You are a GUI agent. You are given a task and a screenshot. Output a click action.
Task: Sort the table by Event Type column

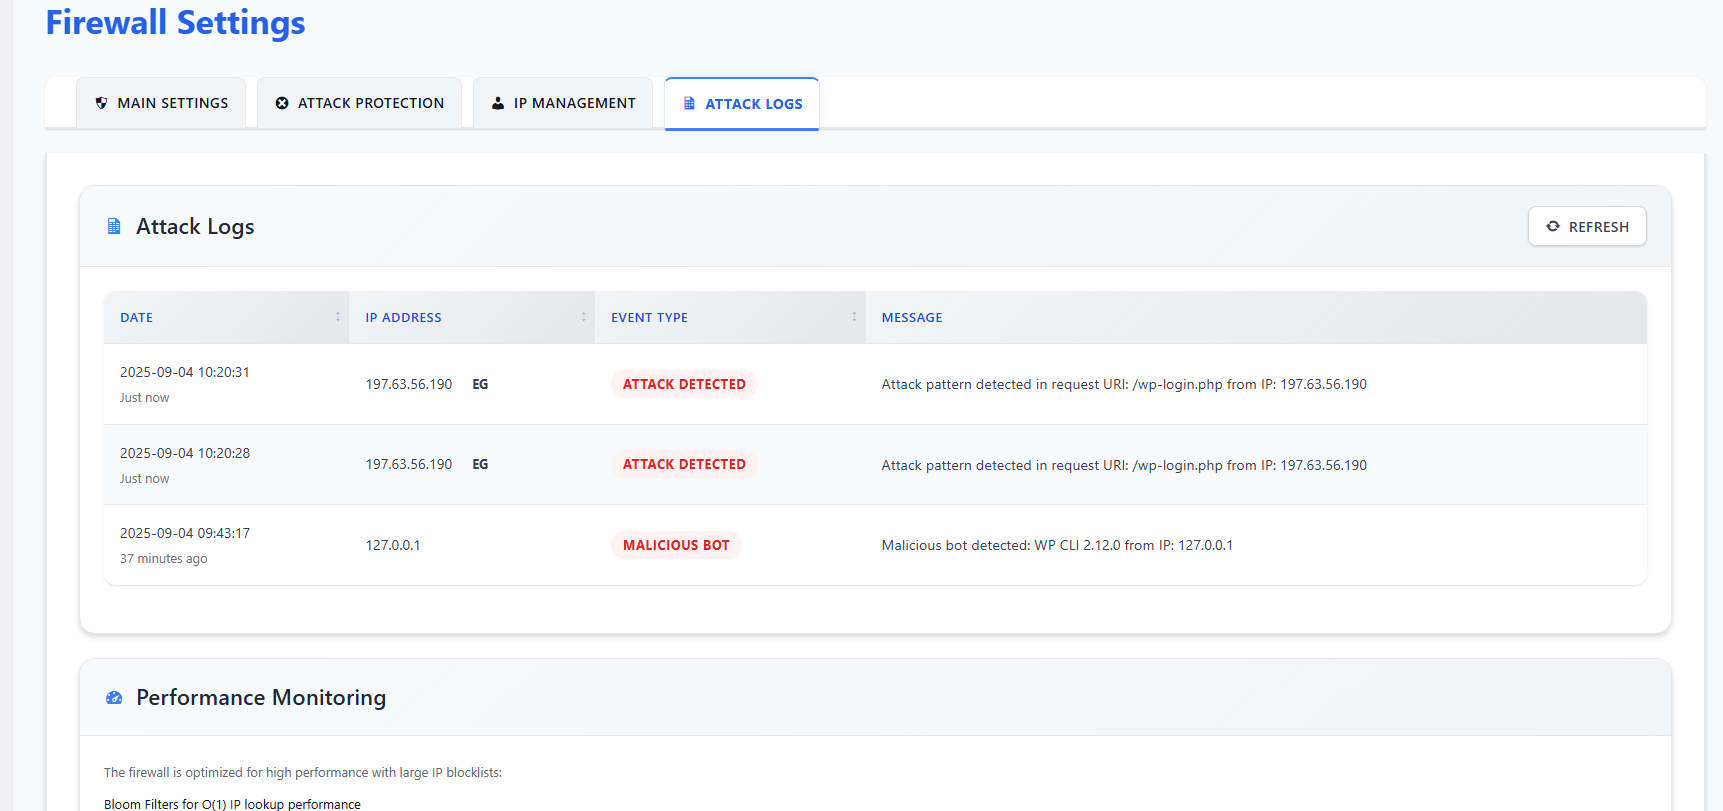tap(730, 317)
